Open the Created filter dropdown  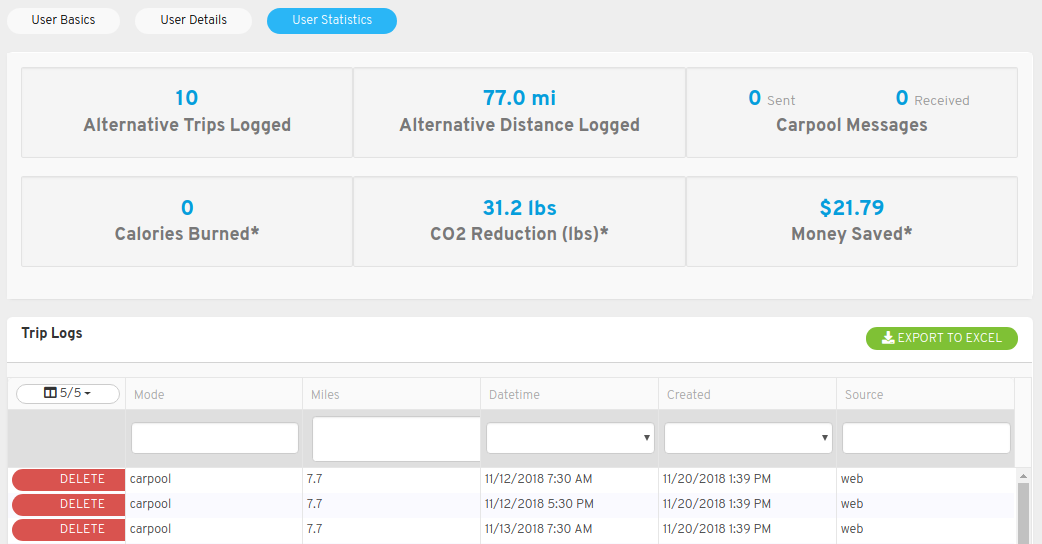point(748,438)
